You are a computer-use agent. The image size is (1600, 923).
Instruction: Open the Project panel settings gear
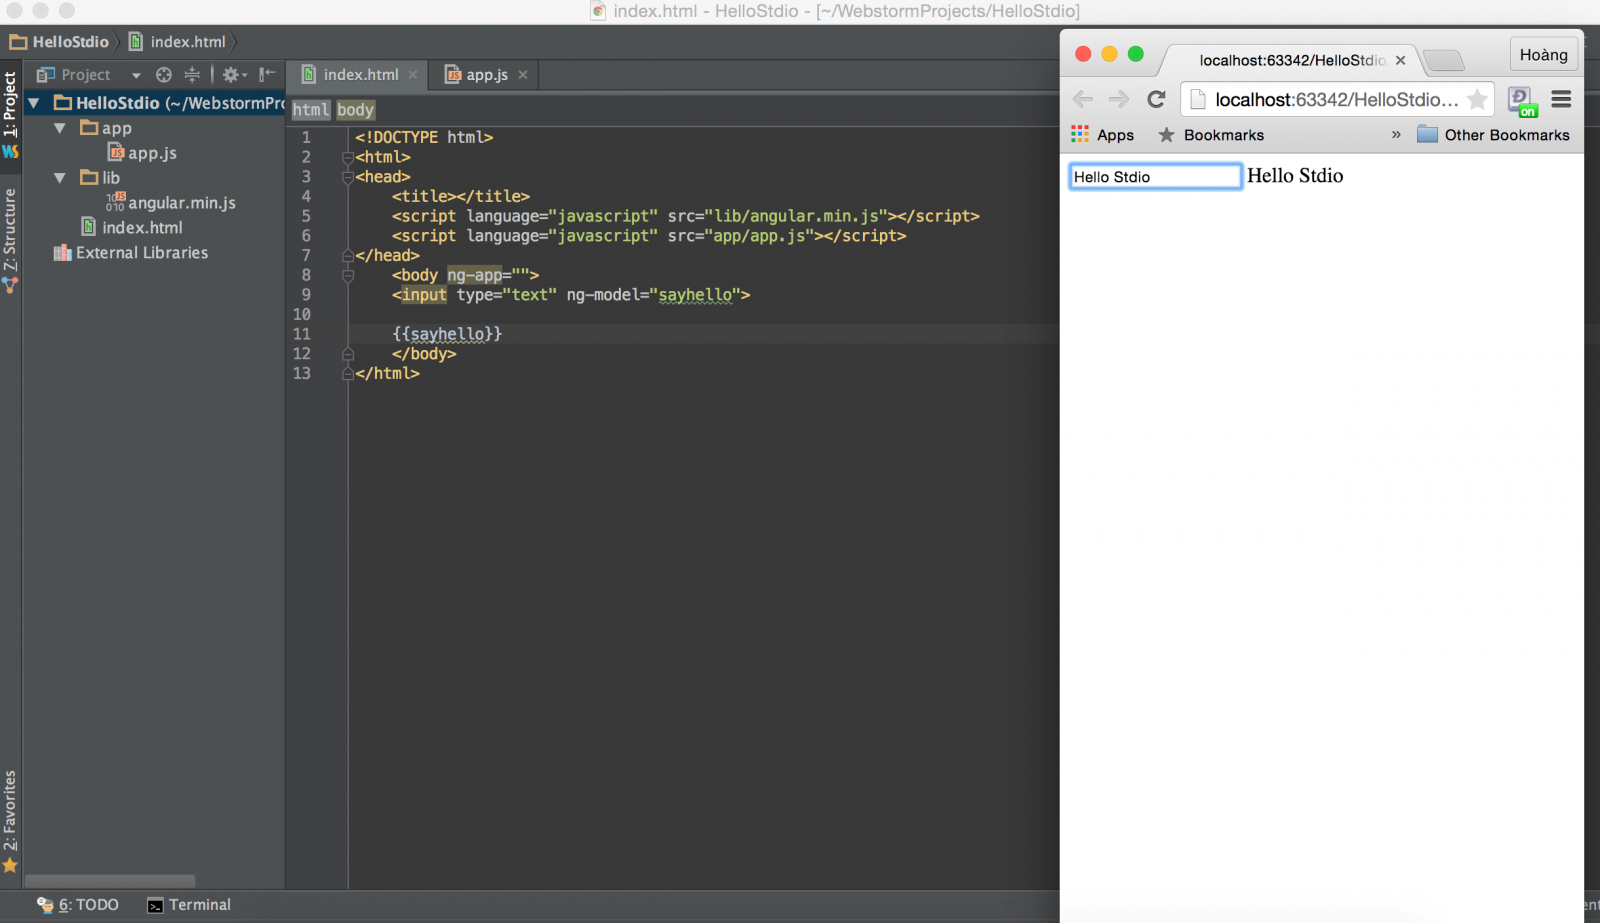[x=233, y=75]
